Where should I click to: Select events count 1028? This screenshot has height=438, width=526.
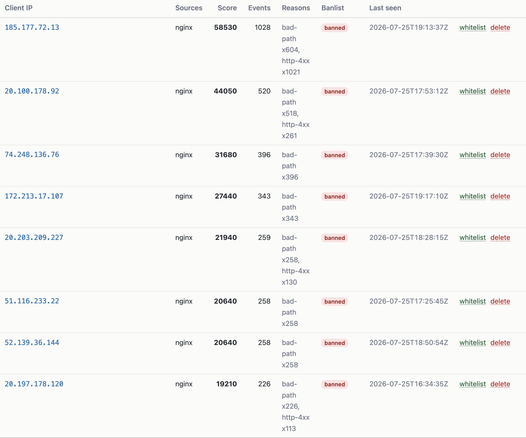coord(263,28)
